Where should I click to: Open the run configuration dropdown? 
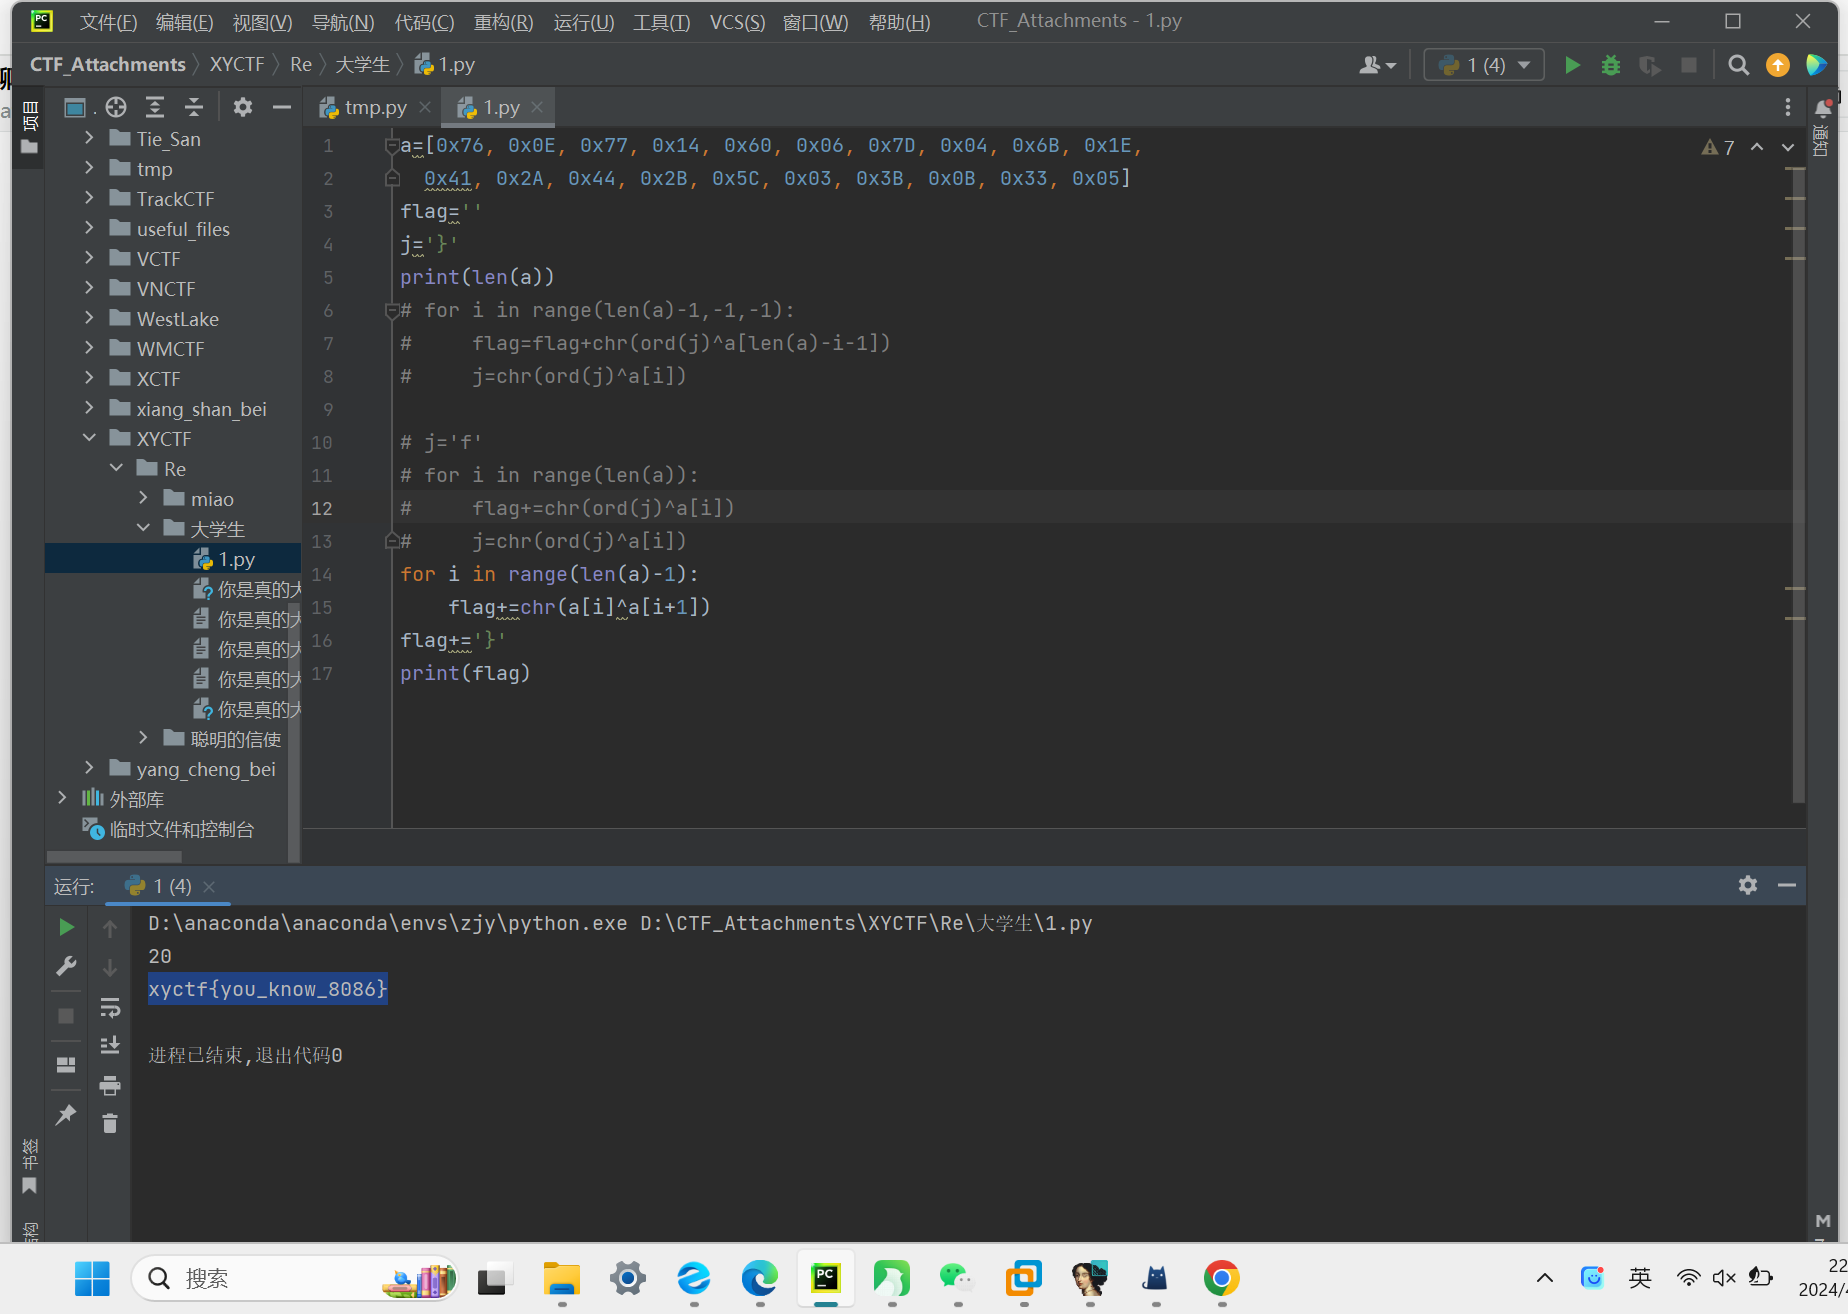point(1484,65)
